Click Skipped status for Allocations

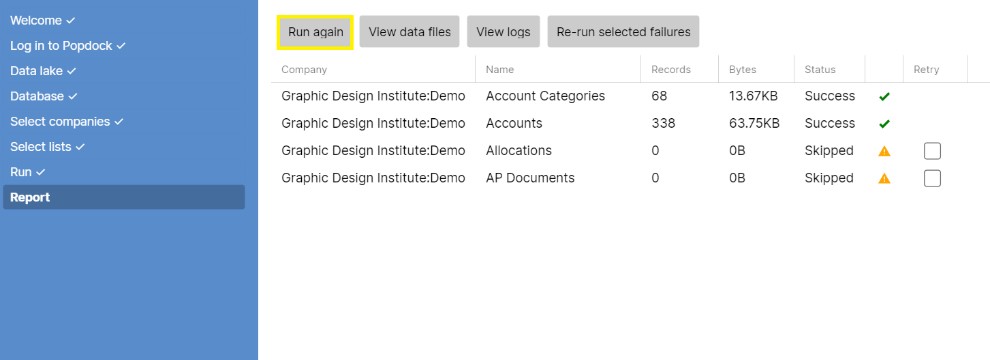pos(829,150)
